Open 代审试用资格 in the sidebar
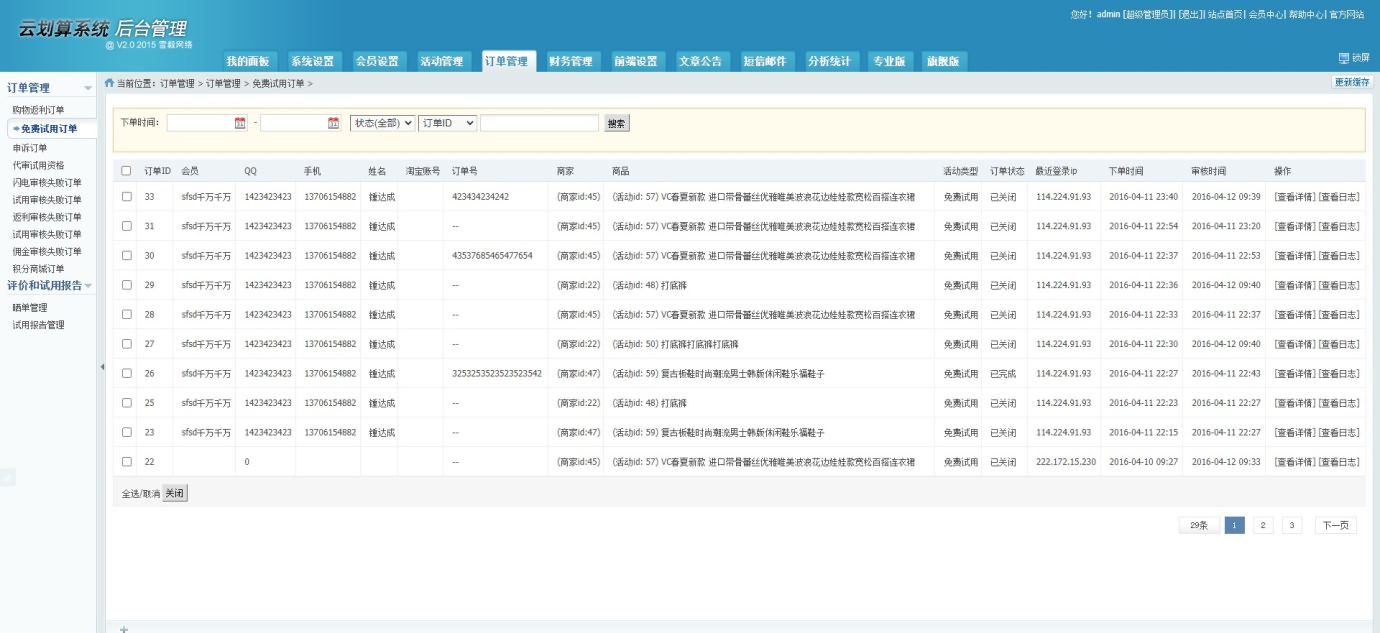 point(38,165)
